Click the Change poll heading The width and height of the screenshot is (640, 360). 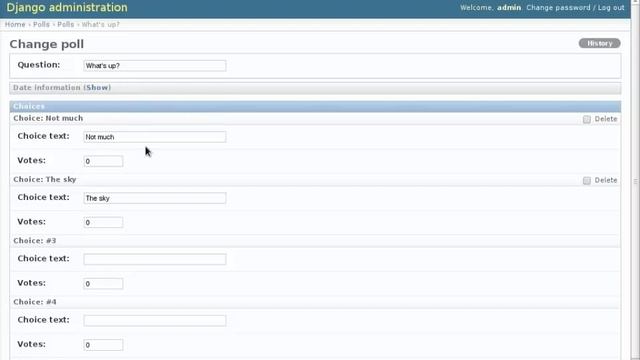click(47, 44)
